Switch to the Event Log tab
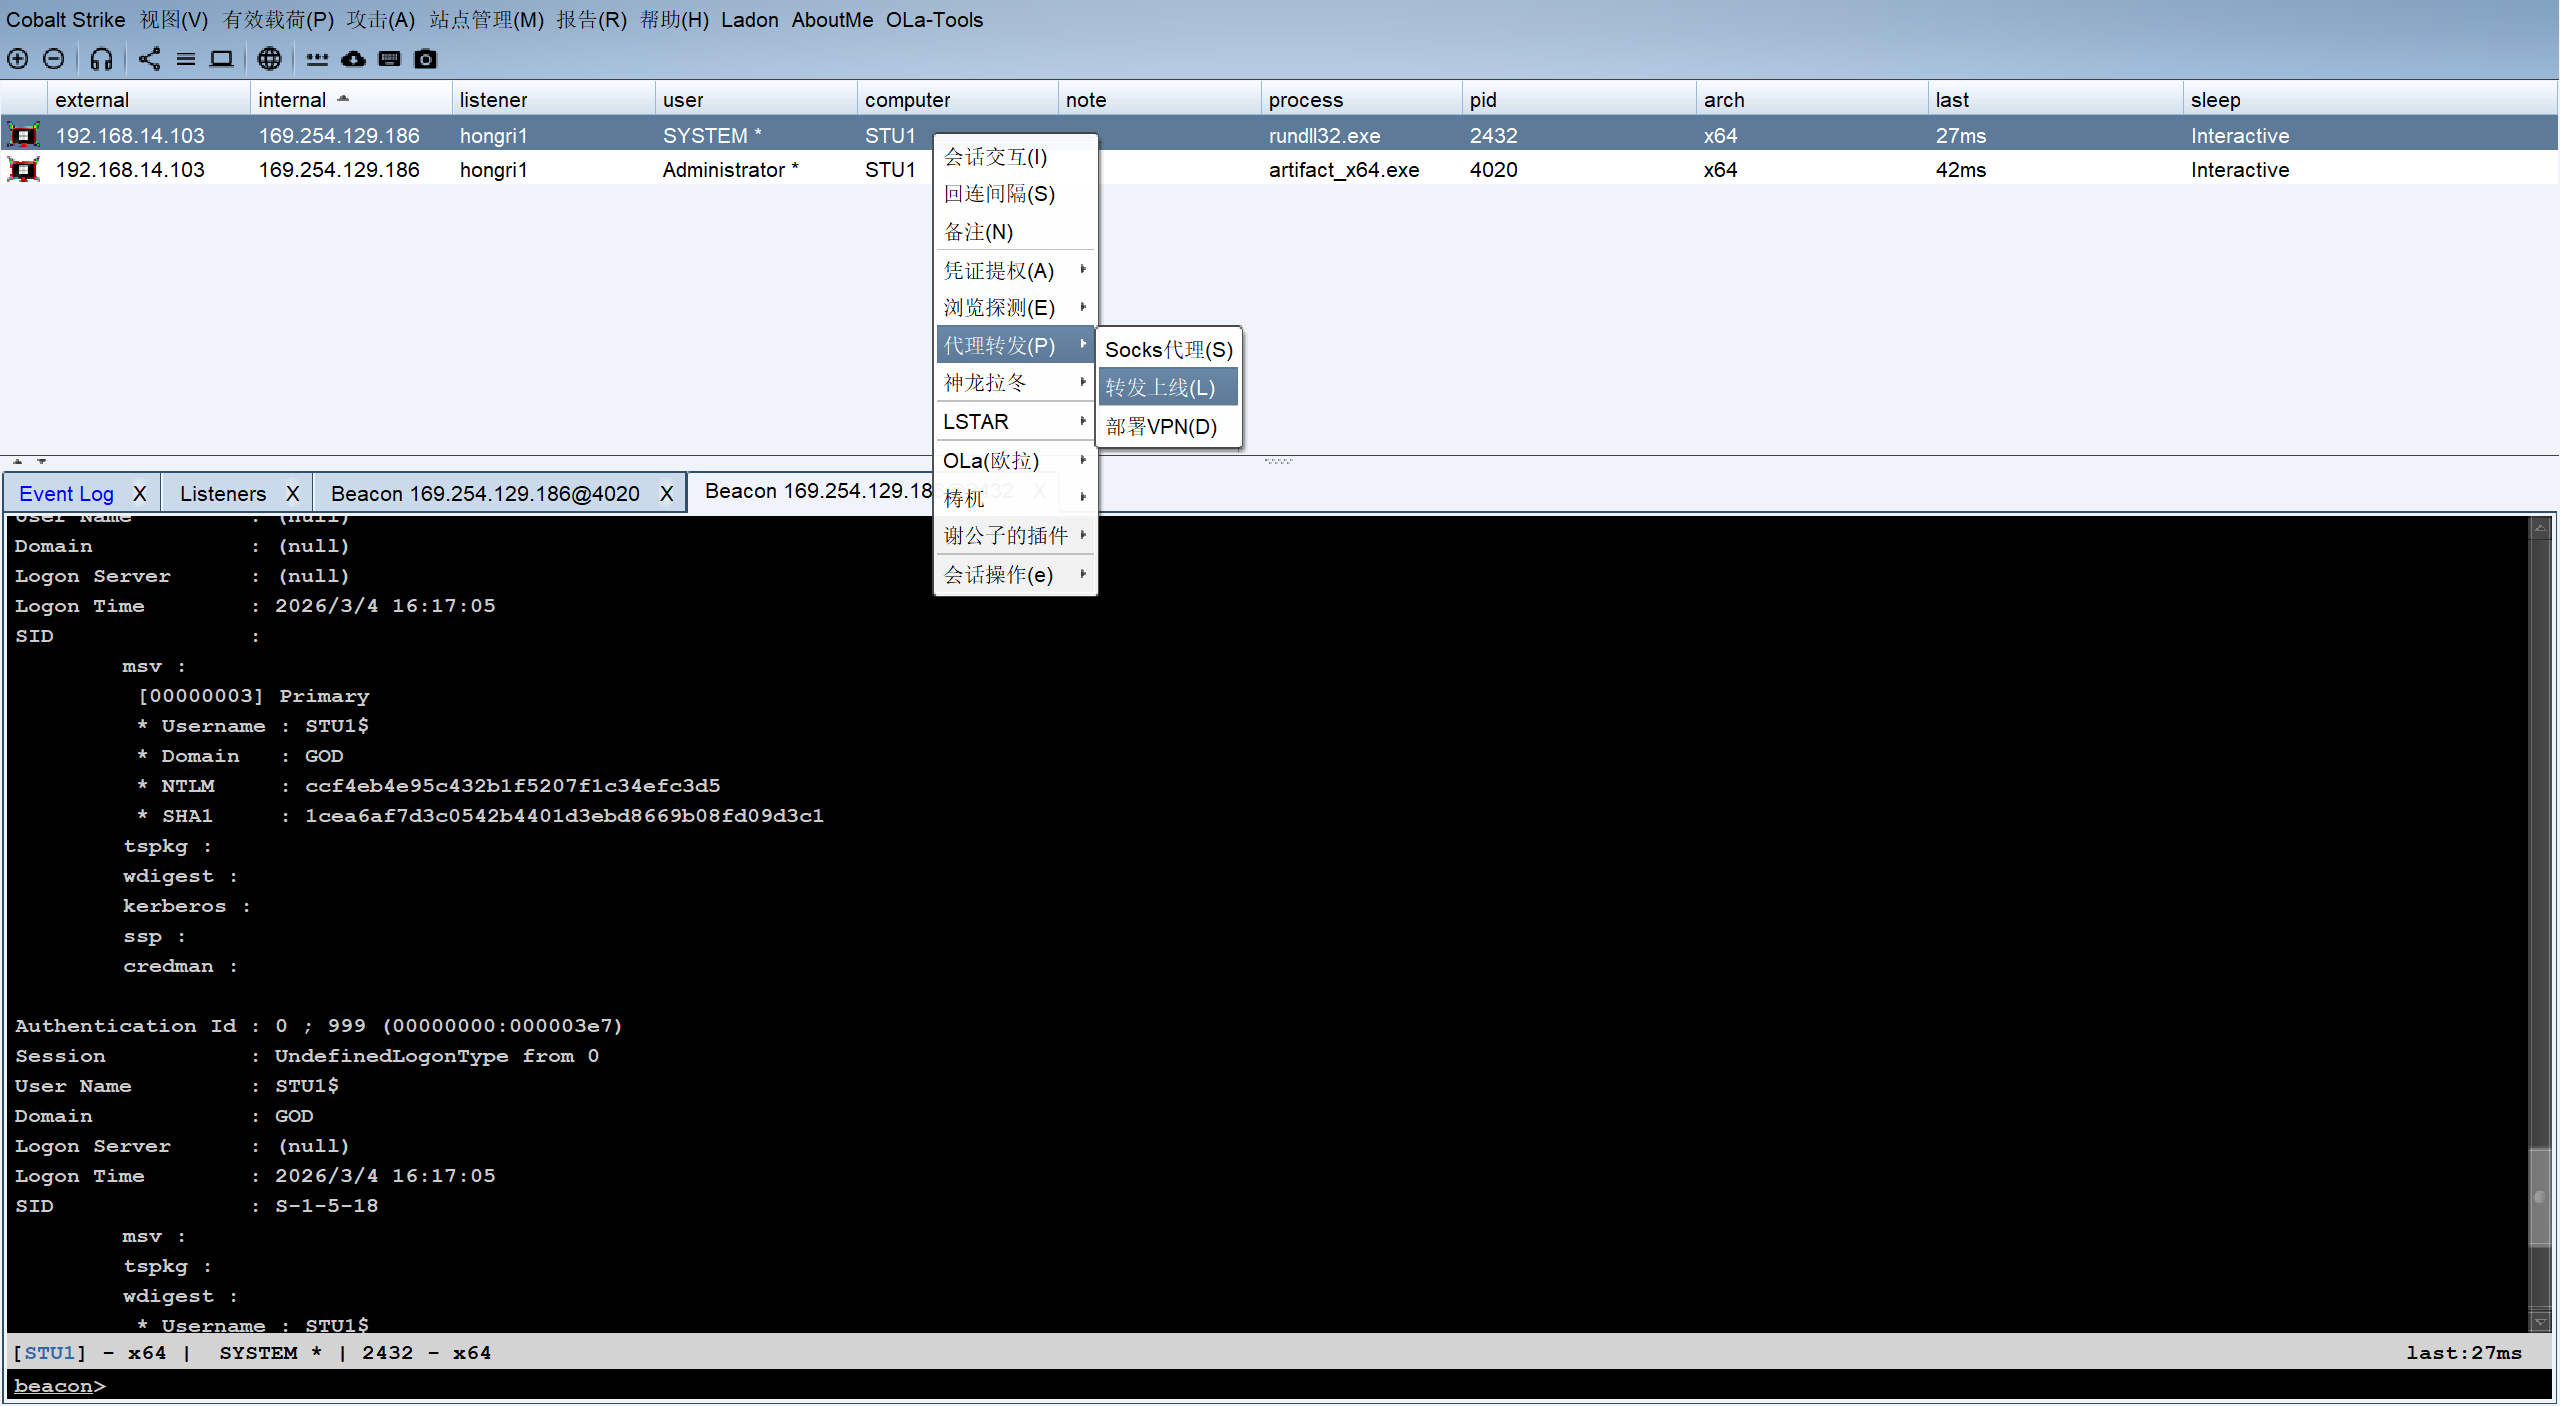The height and width of the screenshot is (1406, 2560). click(66, 494)
